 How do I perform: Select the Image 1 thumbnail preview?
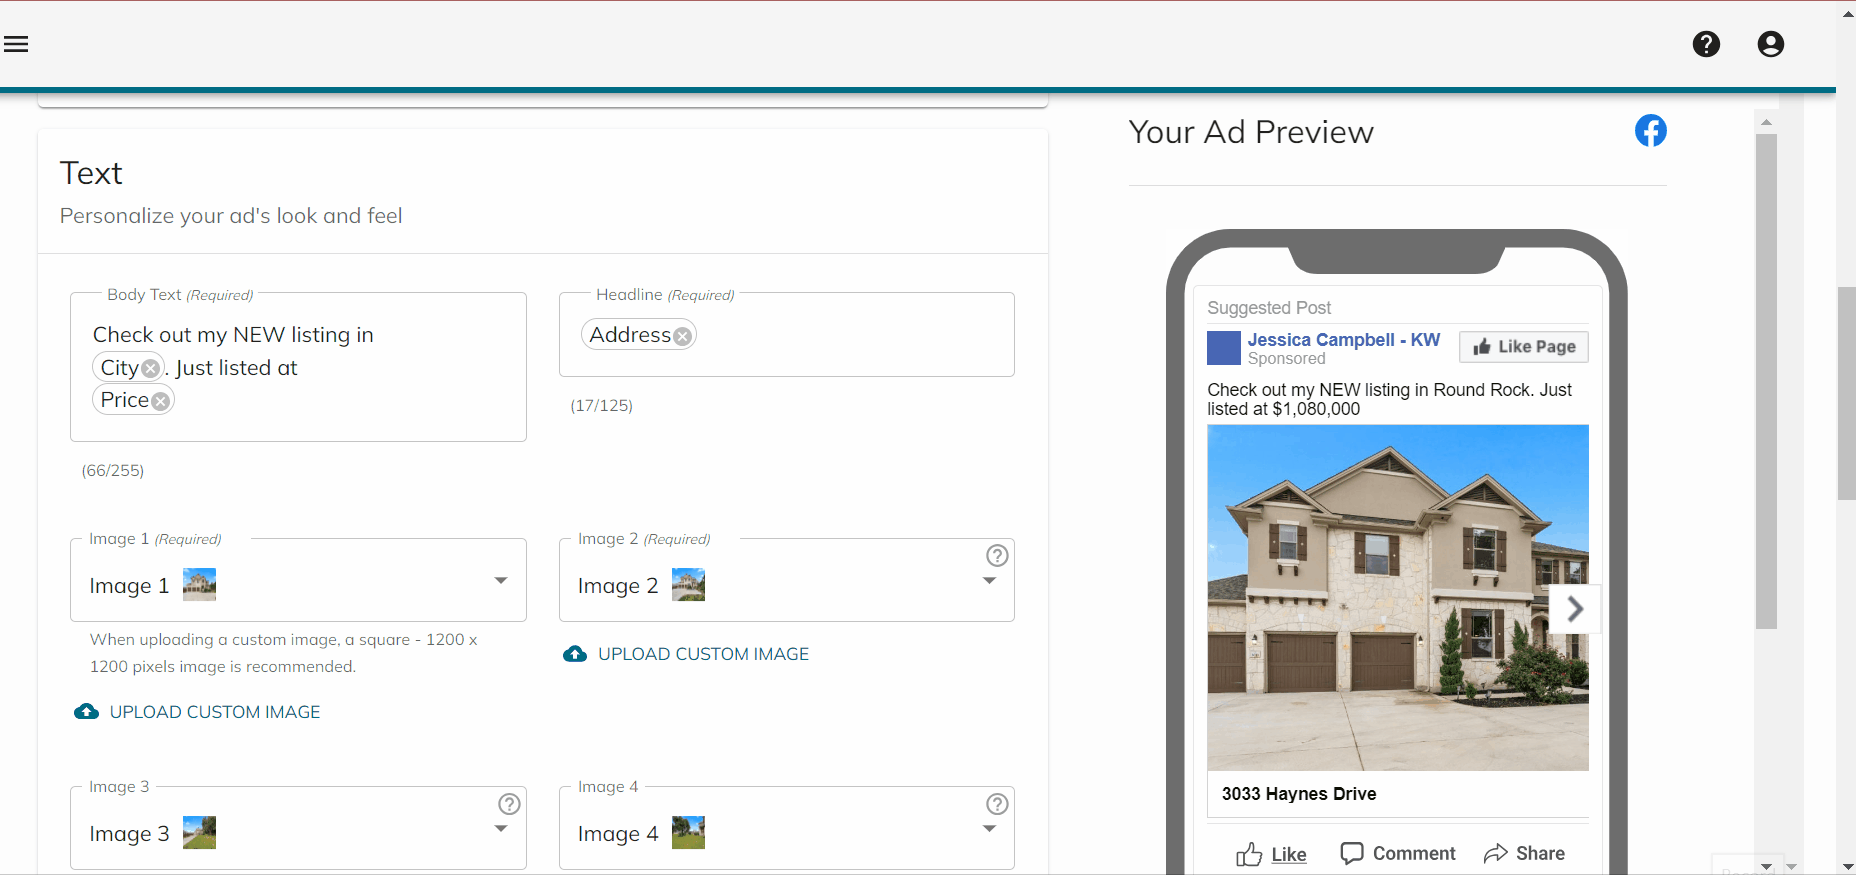(199, 584)
